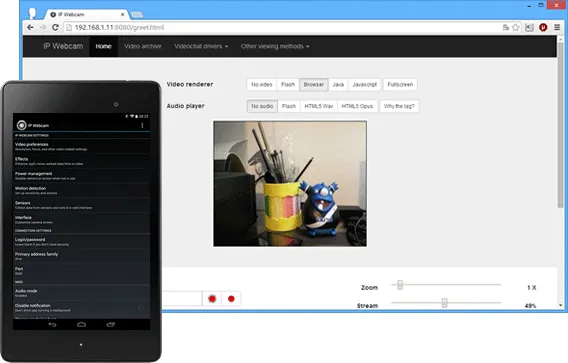Open the uBlock extension icon
Screen dimensions: 568x363
click(x=543, y=28)
